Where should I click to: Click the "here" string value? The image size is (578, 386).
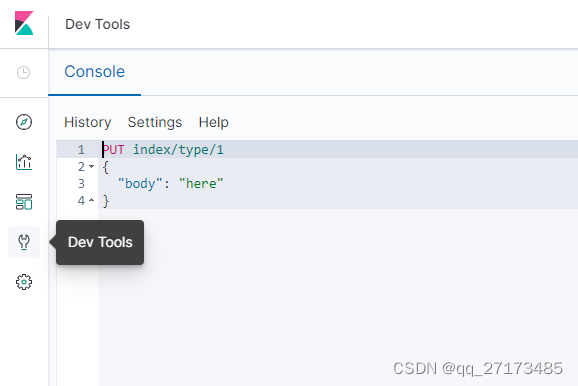(201, 184)
